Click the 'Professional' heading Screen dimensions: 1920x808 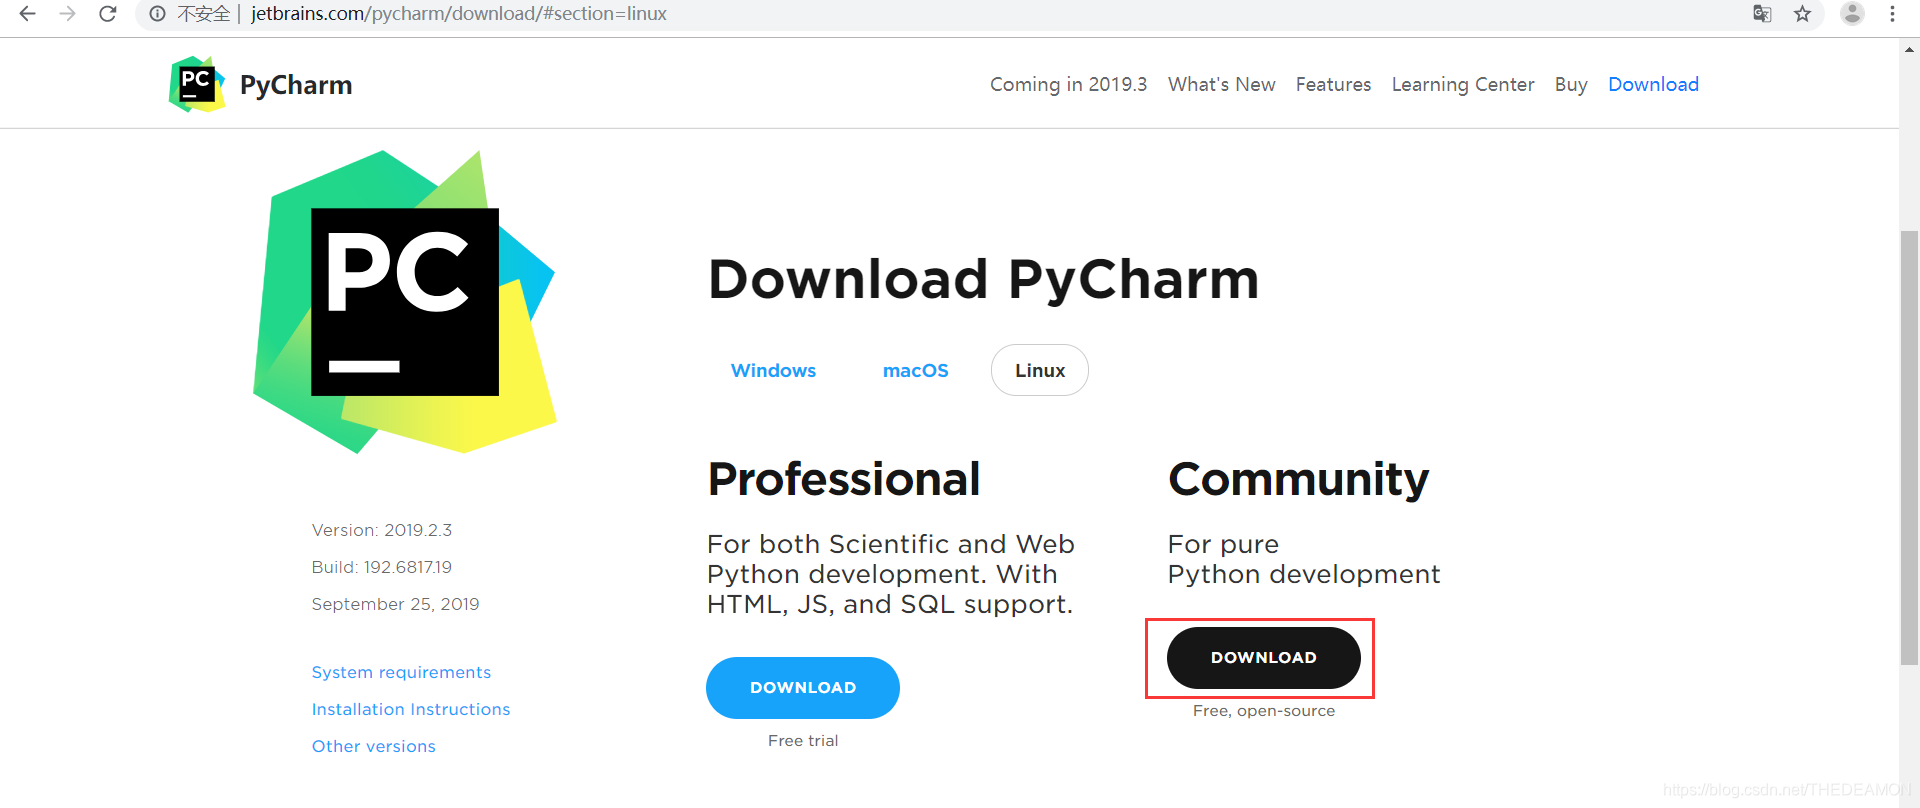[x=844, y=479]
